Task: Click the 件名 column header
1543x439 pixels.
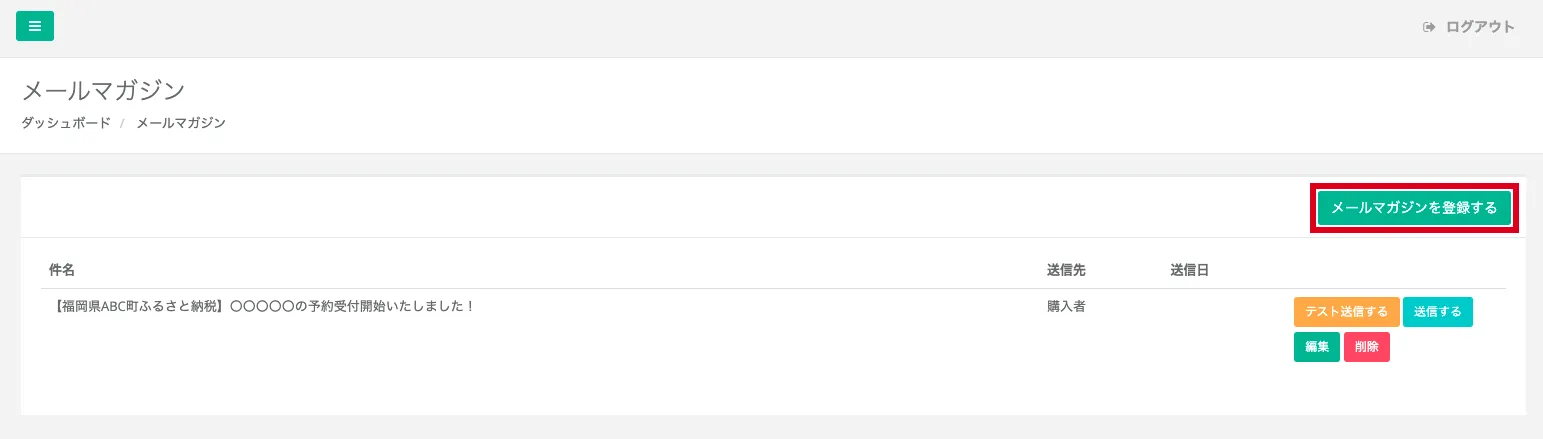Action: [x=62, y=270]
